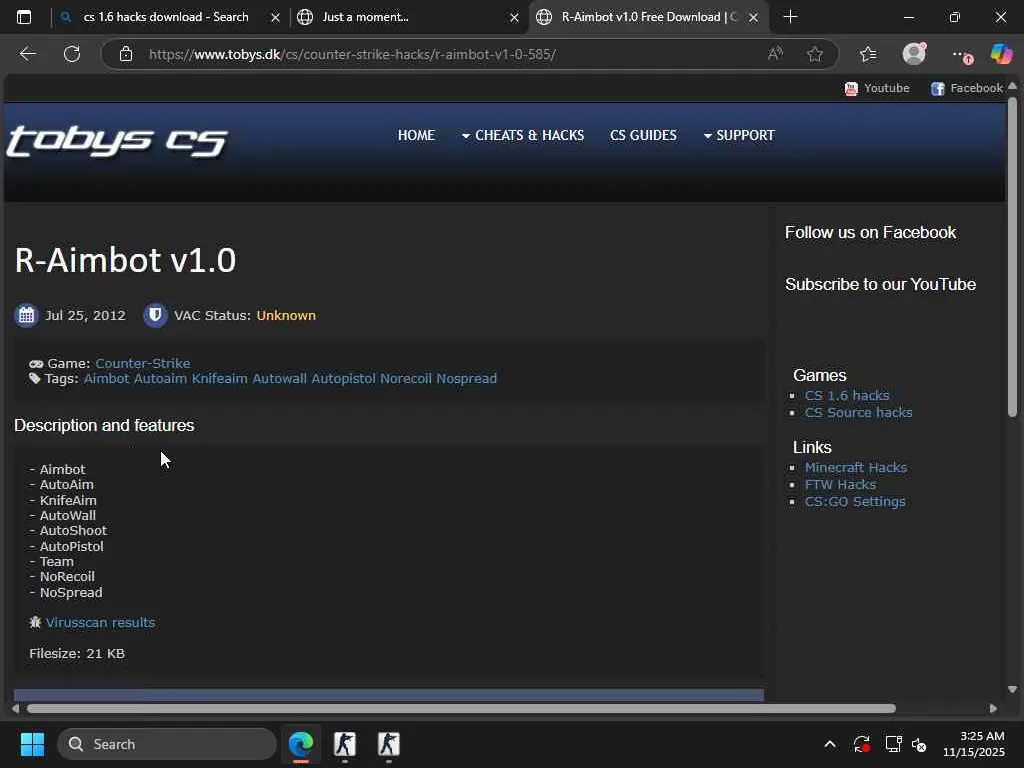1024x768 pixels.
Task: Select the Autowall tag link
Action: click(279, 378)
